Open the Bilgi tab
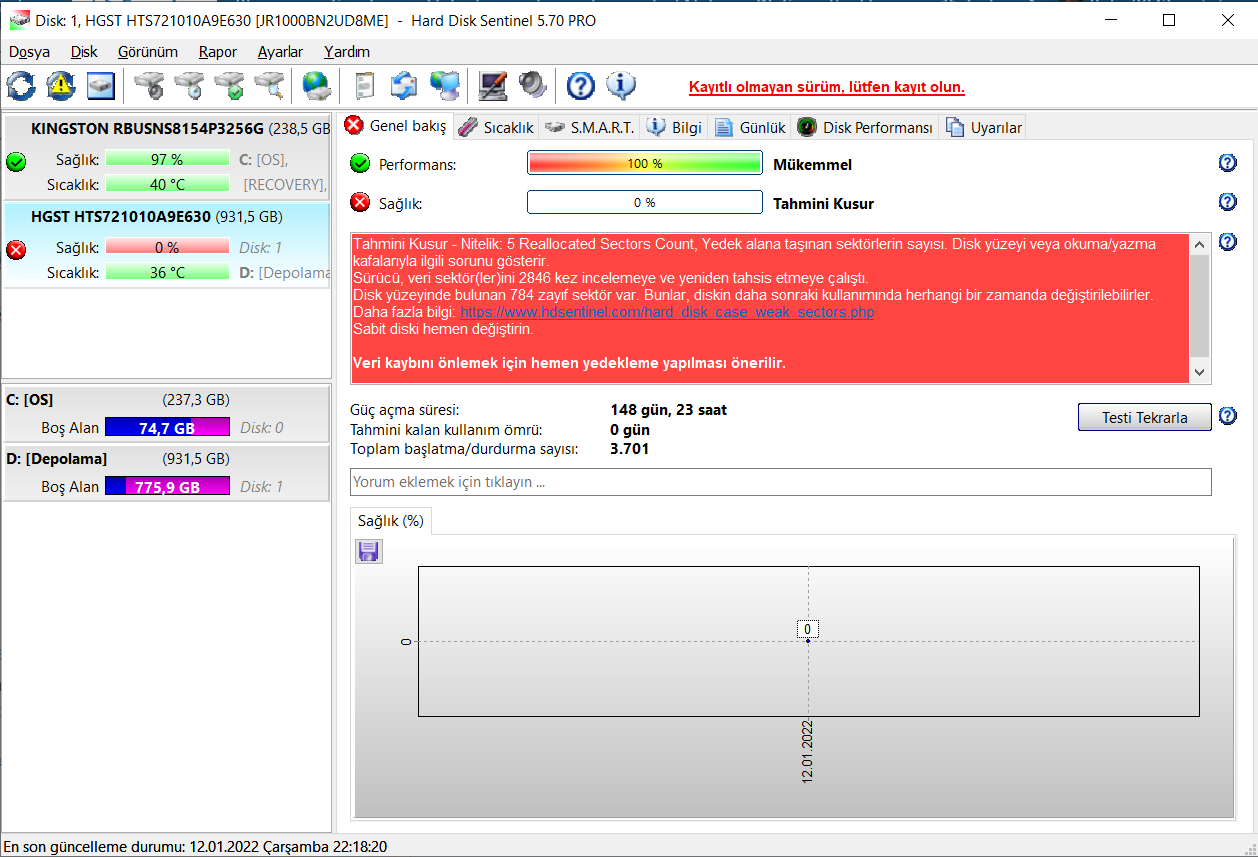The width and height of the screenshot is (1258, 857). coord(675,128)
